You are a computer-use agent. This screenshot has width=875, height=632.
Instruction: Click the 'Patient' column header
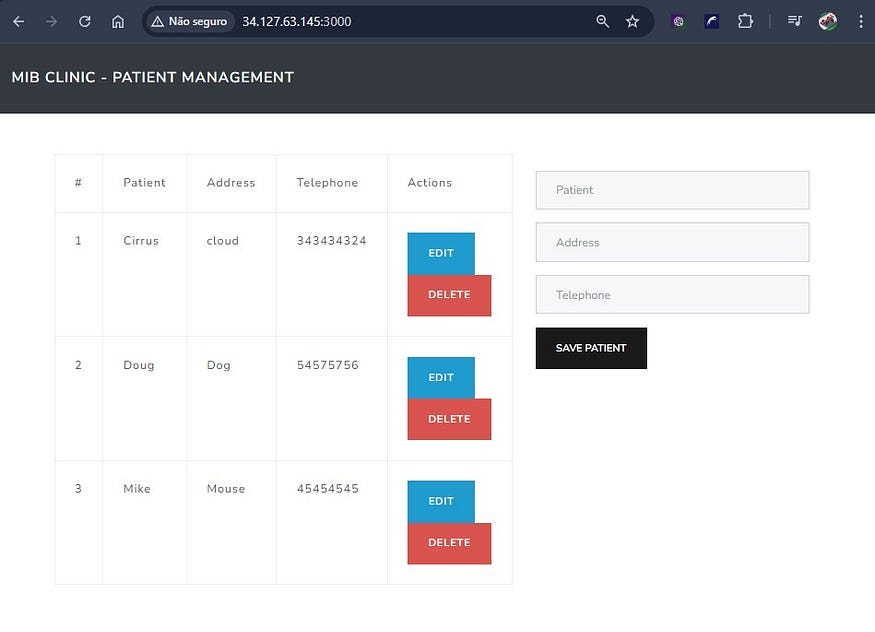tap(144, 182)
